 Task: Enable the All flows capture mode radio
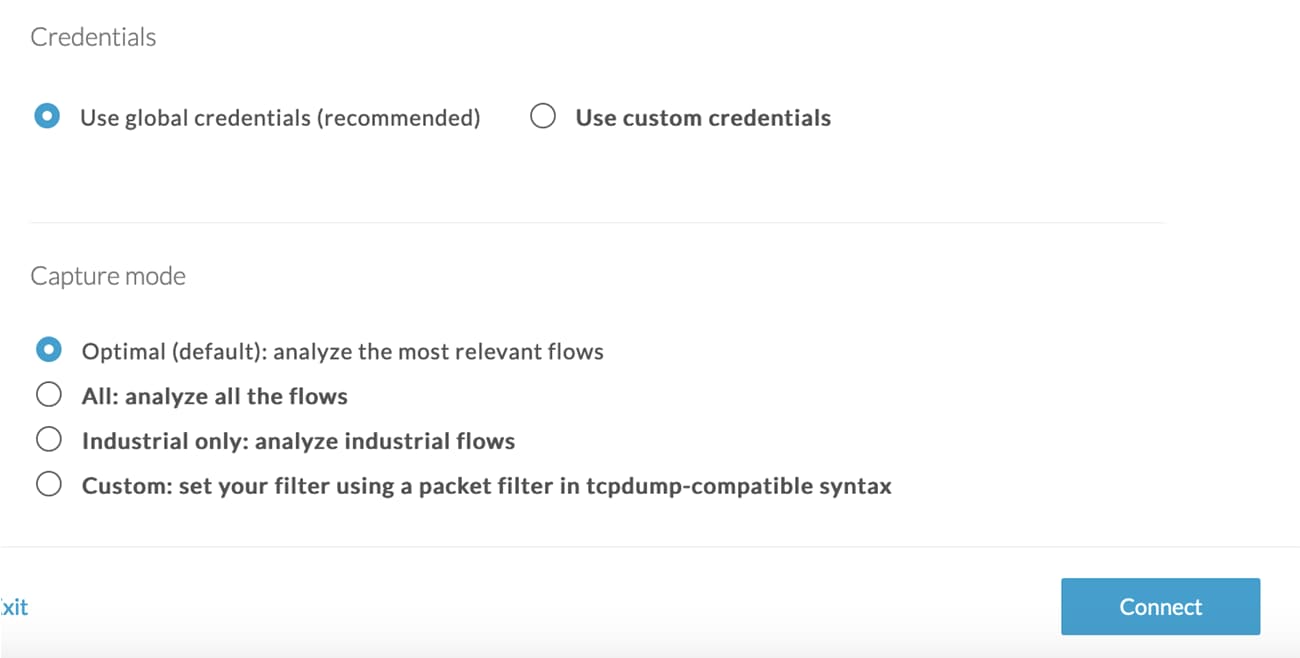pyautogui.click(x=48, y=396)
